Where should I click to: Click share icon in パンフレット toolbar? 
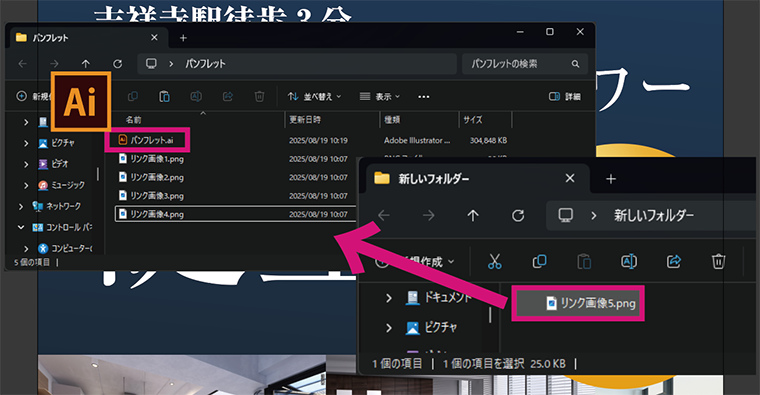tap(228, 96)
